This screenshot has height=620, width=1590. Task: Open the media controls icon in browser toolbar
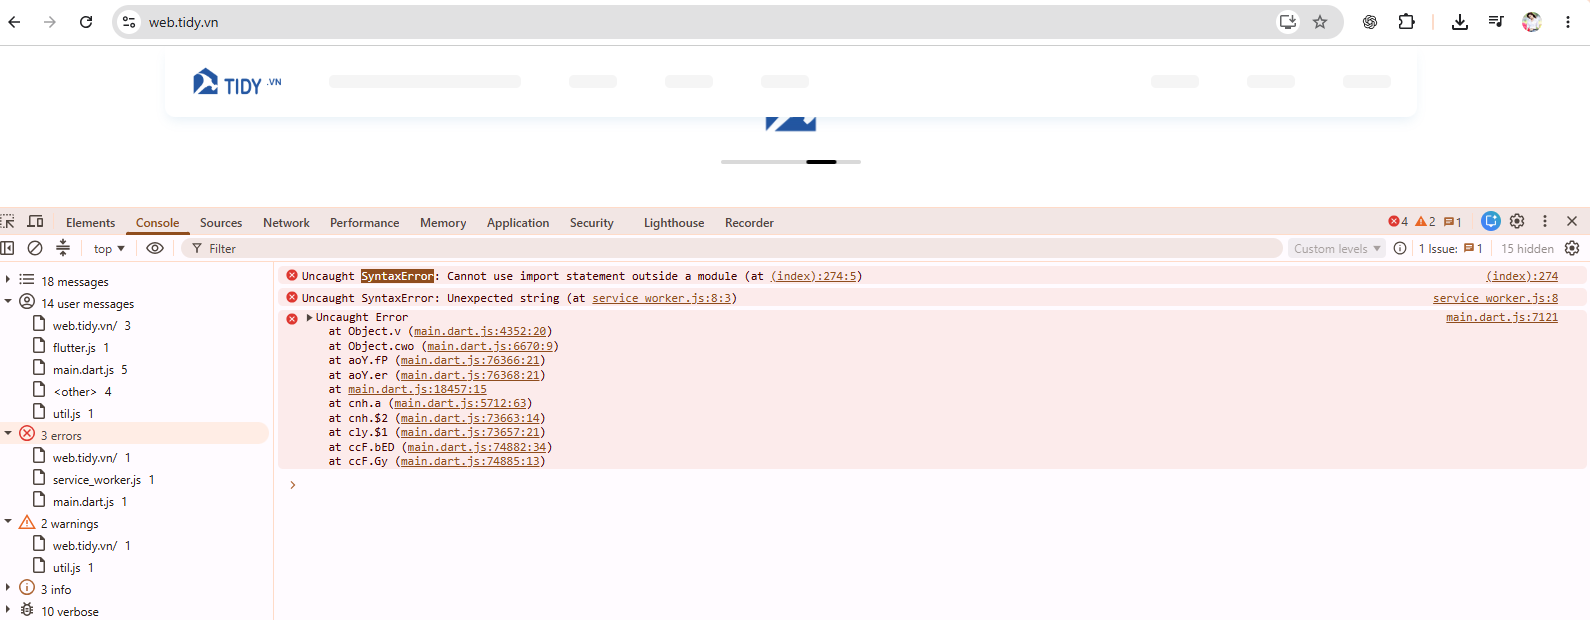1496,22
